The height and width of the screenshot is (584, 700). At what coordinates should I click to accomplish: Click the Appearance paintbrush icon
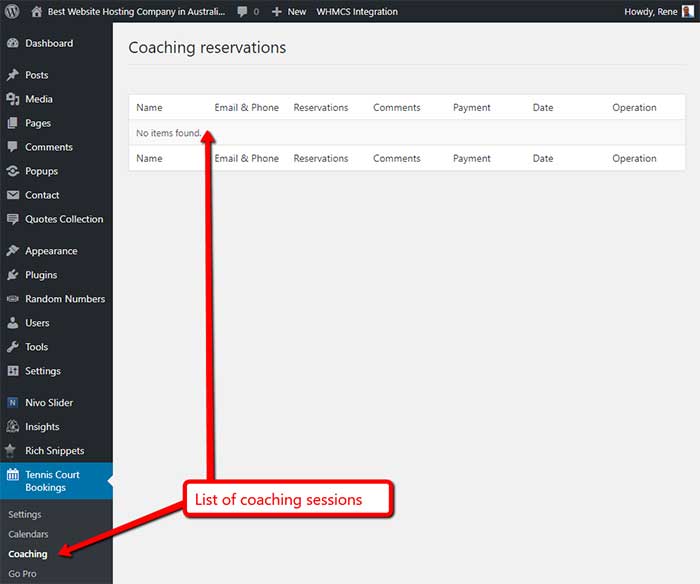pos(13,251)
